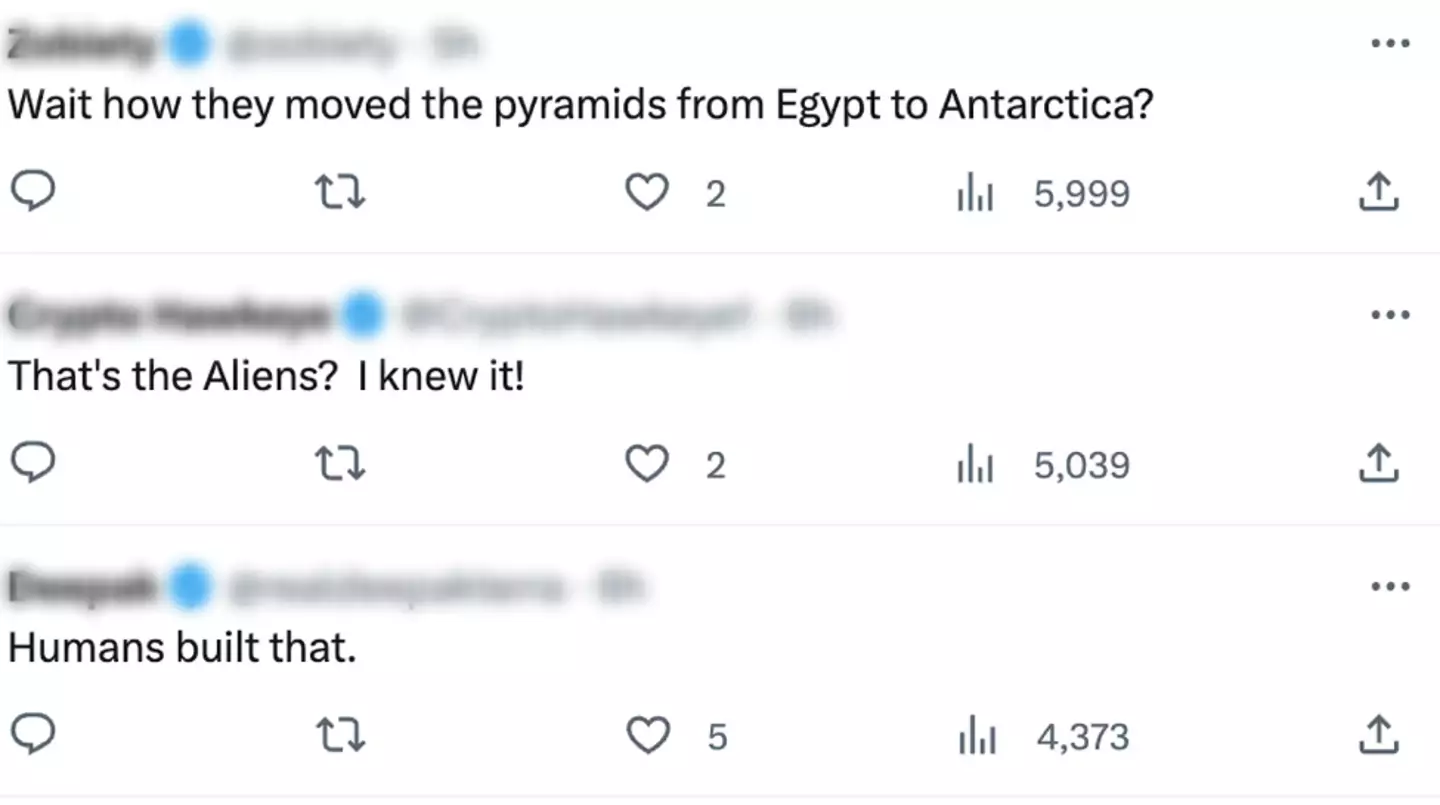Share the pyramids Antarctica tweet
The width and height of the screenshot is (1440, 805).
[x=1377, y=192]
